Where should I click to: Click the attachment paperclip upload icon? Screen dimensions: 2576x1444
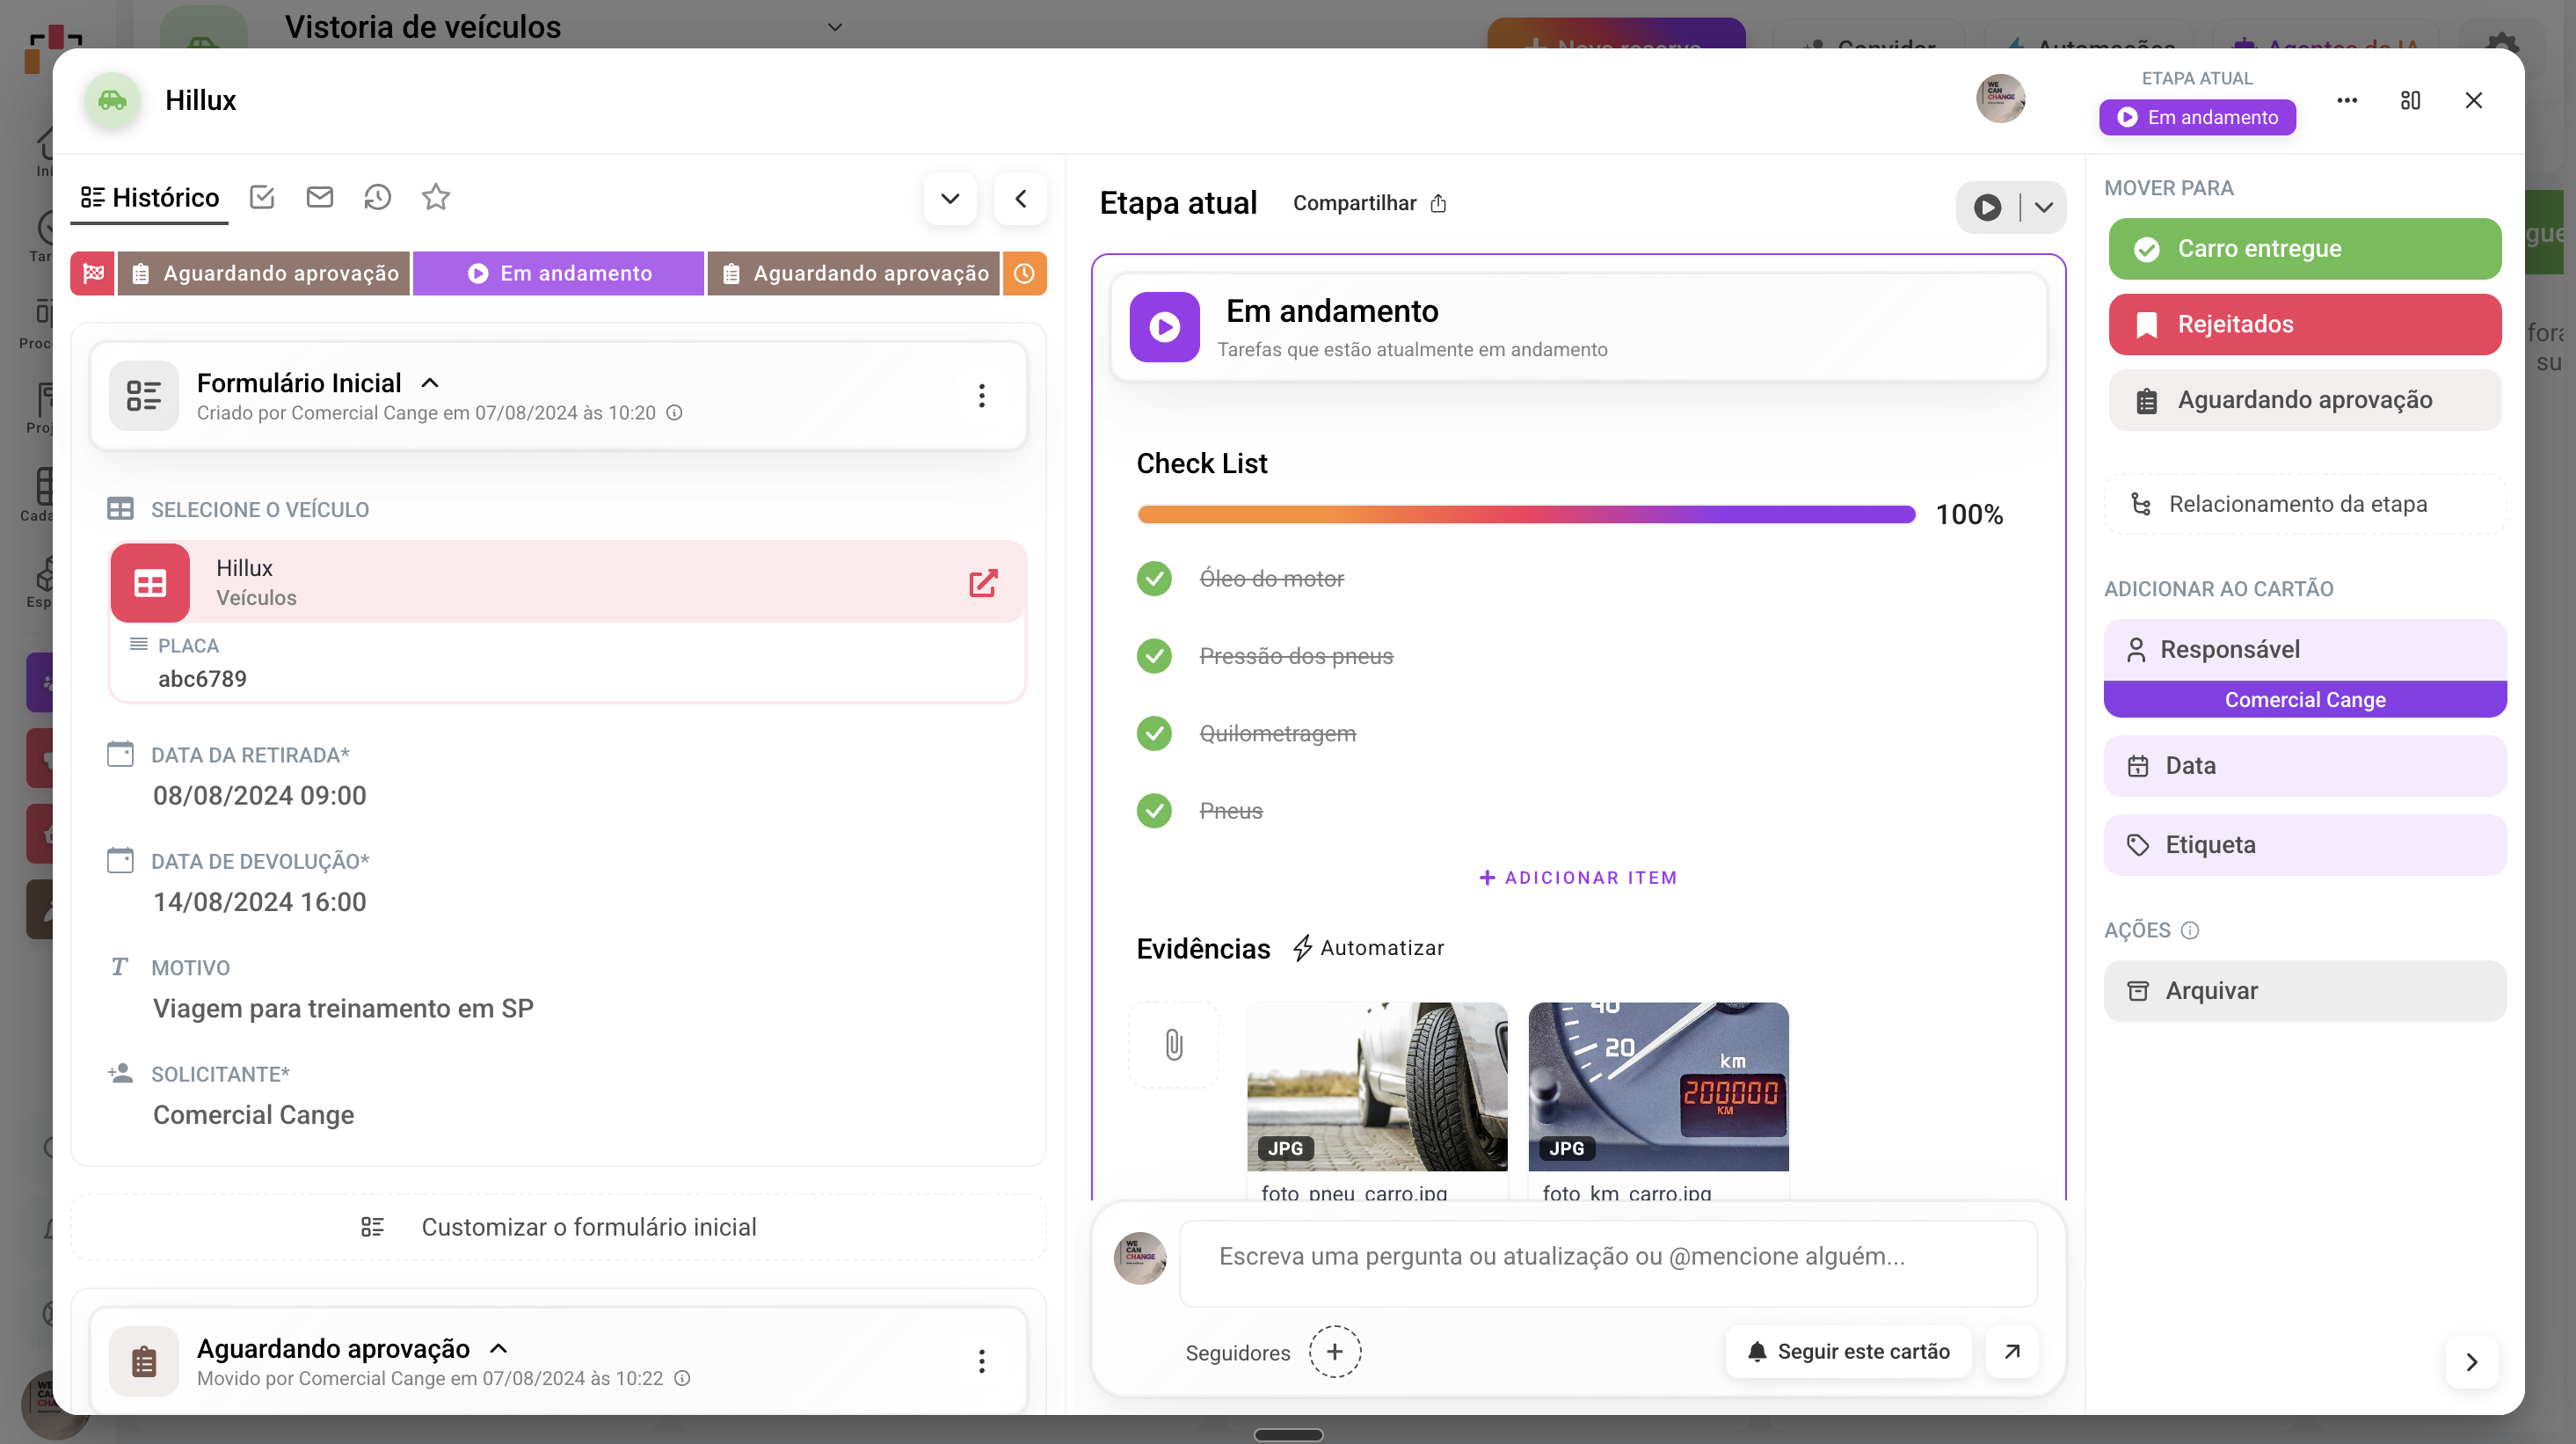click(1174, 1045)
